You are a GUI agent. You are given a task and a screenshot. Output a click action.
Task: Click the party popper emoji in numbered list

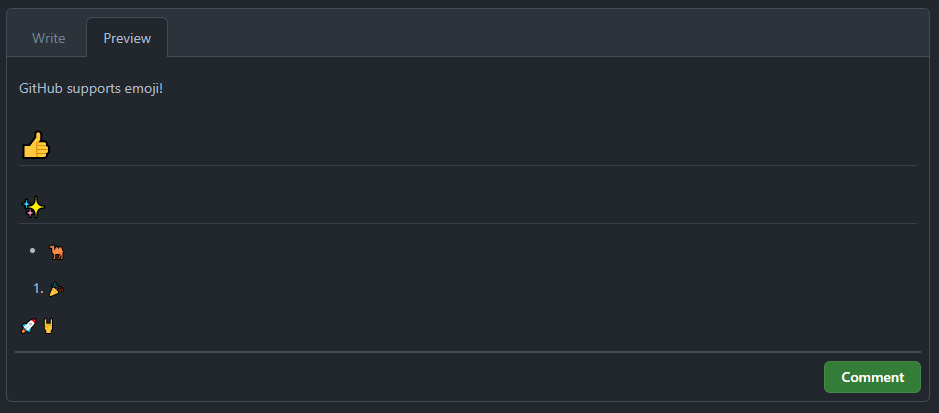click(x=56, y=289)
